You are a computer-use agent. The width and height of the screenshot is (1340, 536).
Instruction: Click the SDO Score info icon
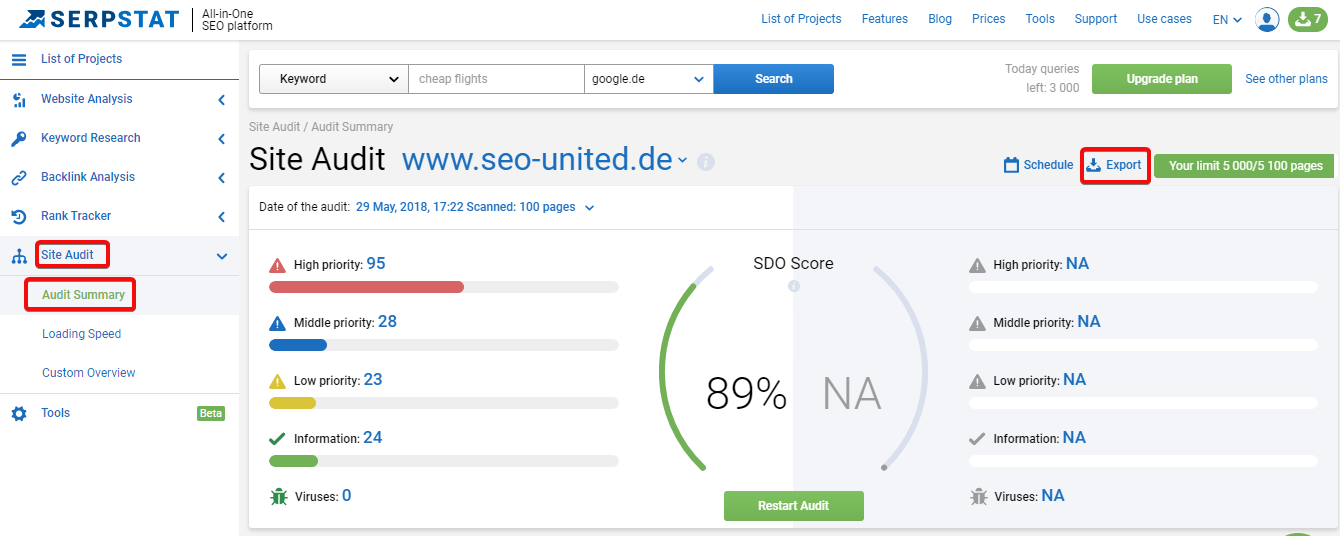pyautogui.click(x=794, y=286)
